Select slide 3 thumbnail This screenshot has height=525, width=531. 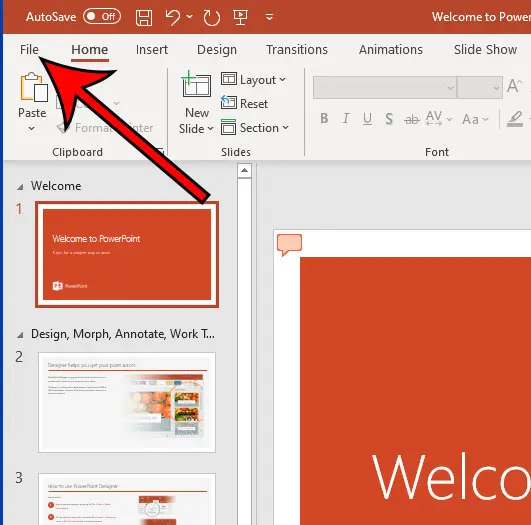tap(127, 499)
